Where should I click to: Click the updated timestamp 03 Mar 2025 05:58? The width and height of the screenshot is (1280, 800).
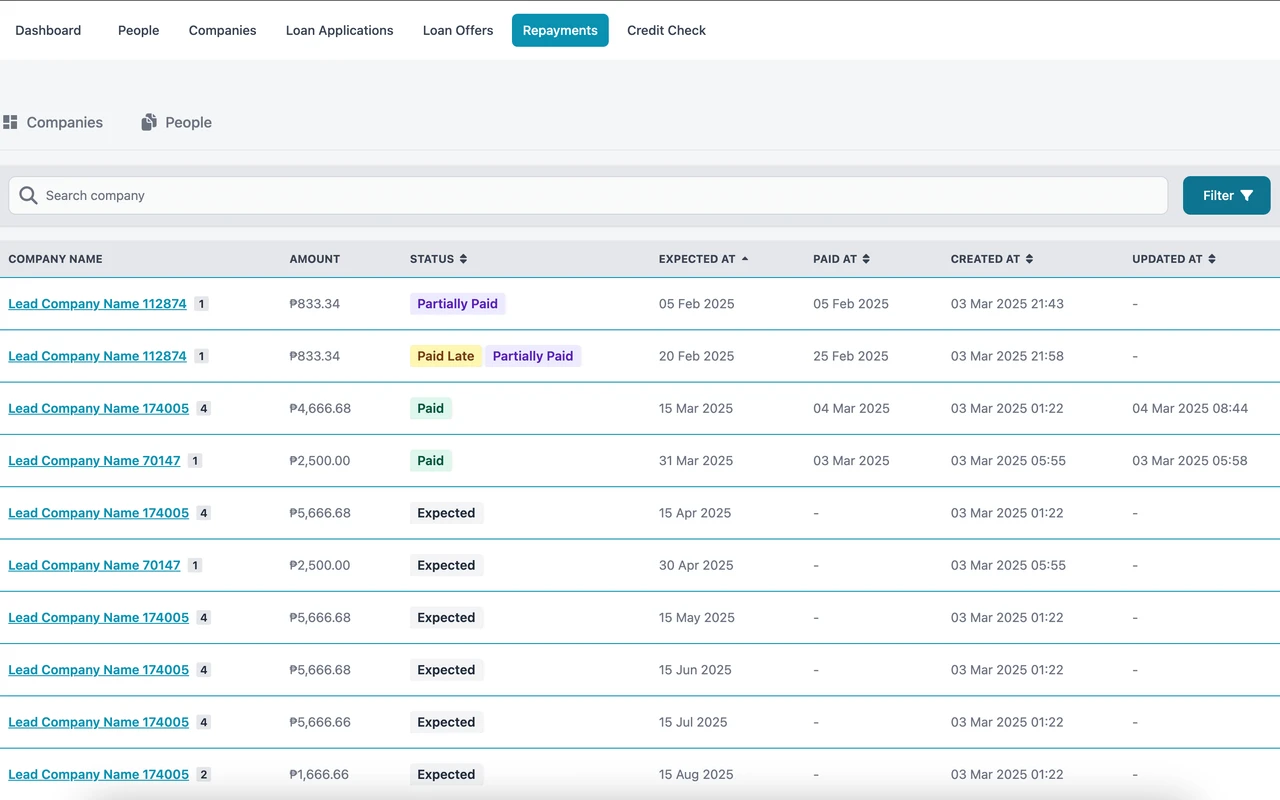(1190, 461)
